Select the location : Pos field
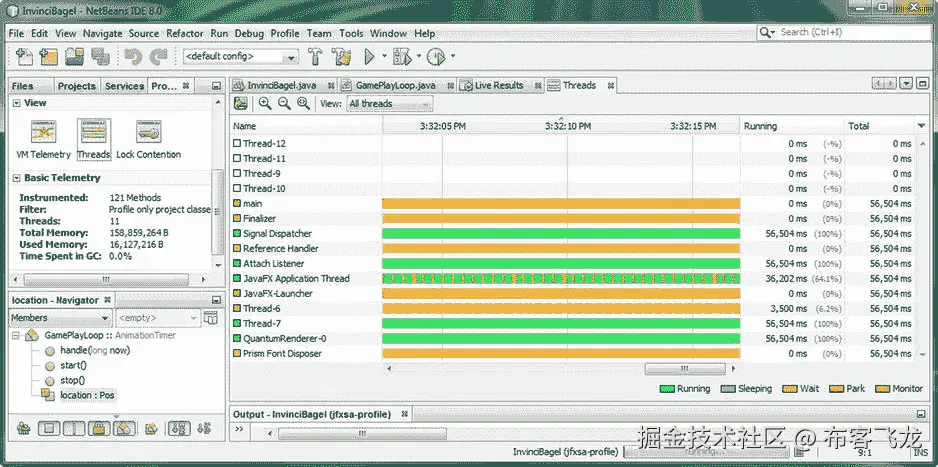Screen dimensions: 938x467 87,395
